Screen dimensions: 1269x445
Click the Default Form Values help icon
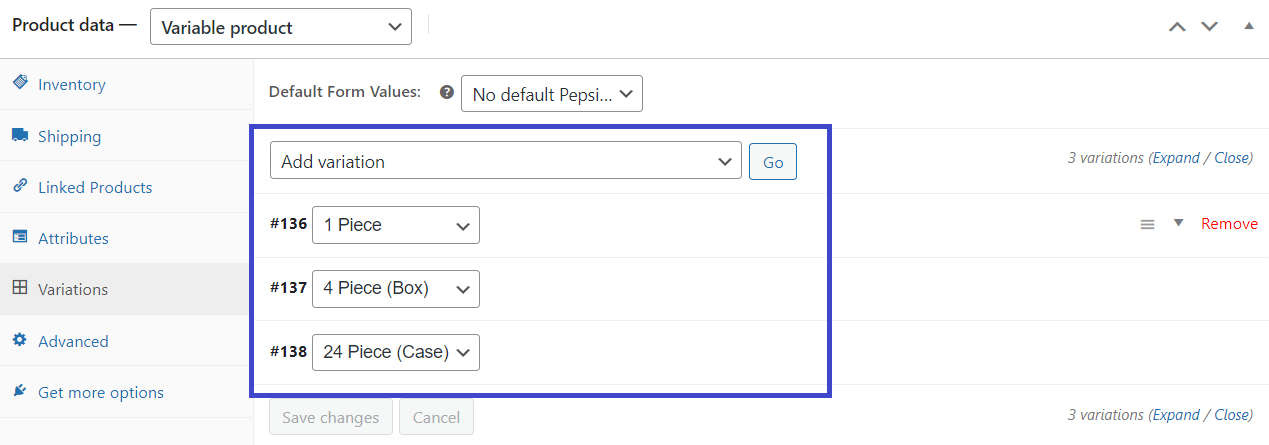click(x=447, y=91)
